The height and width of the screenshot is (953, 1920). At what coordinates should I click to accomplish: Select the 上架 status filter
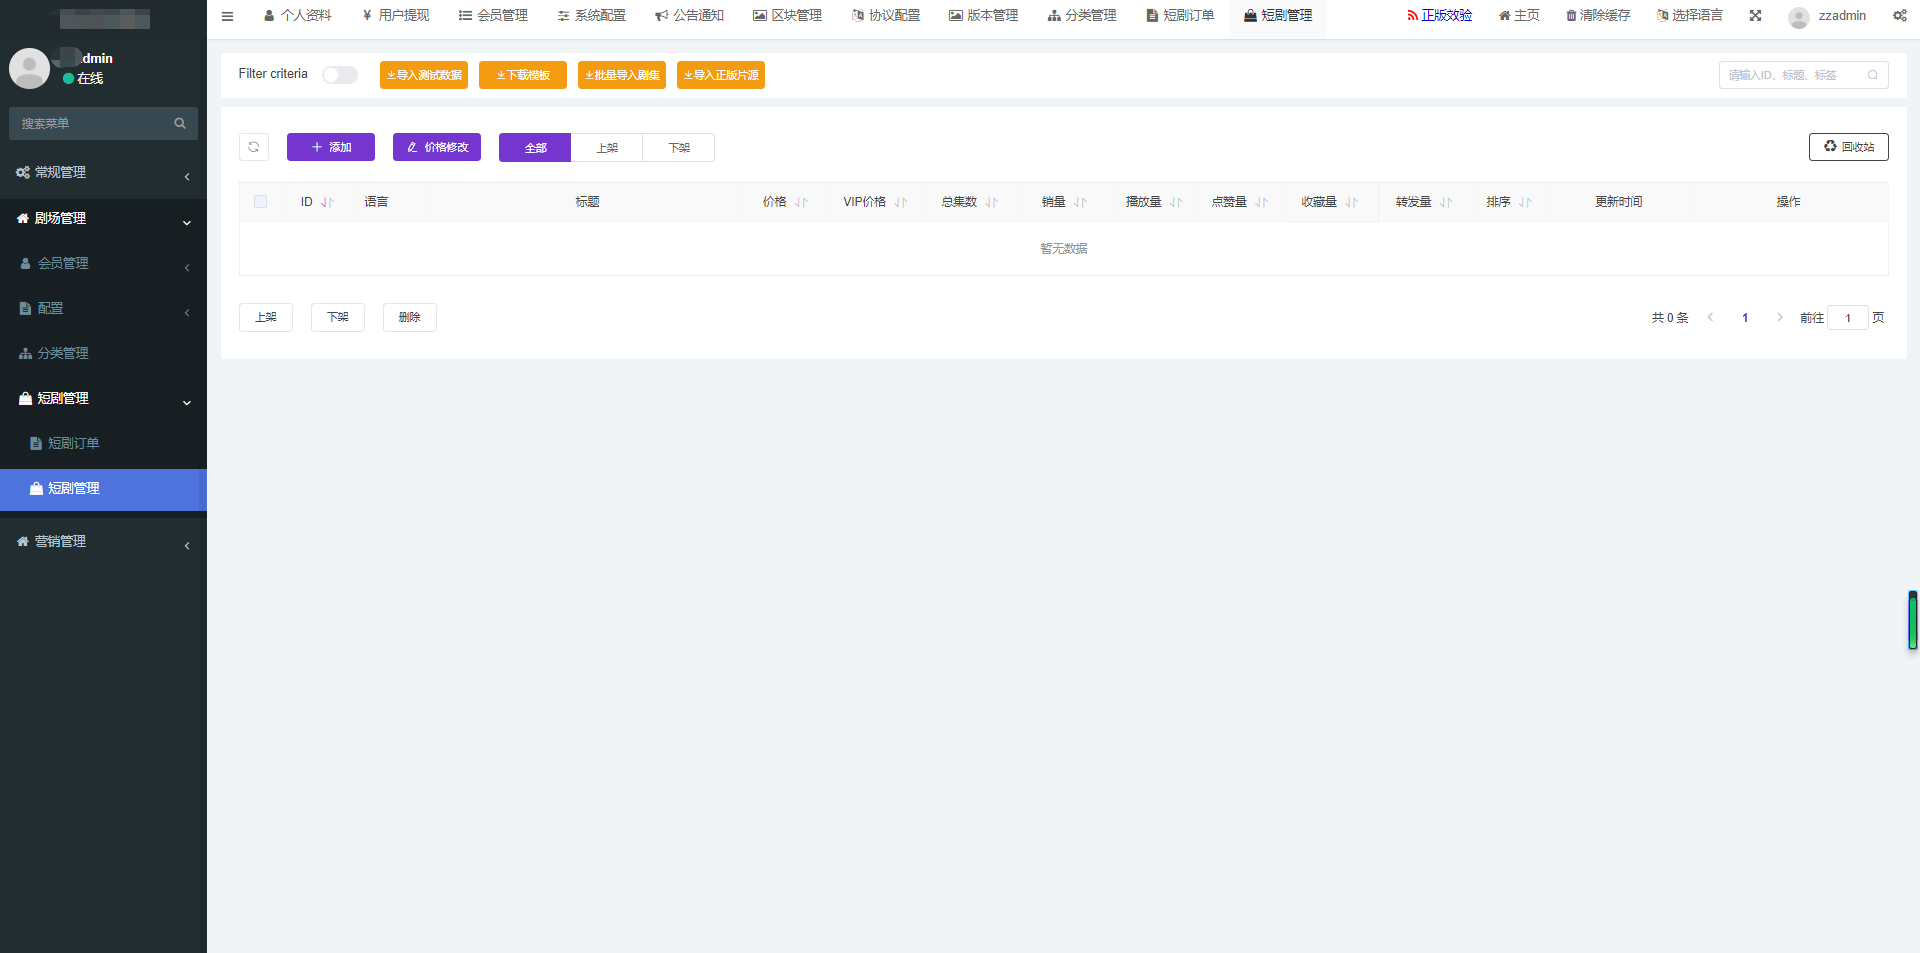[607, 148]
